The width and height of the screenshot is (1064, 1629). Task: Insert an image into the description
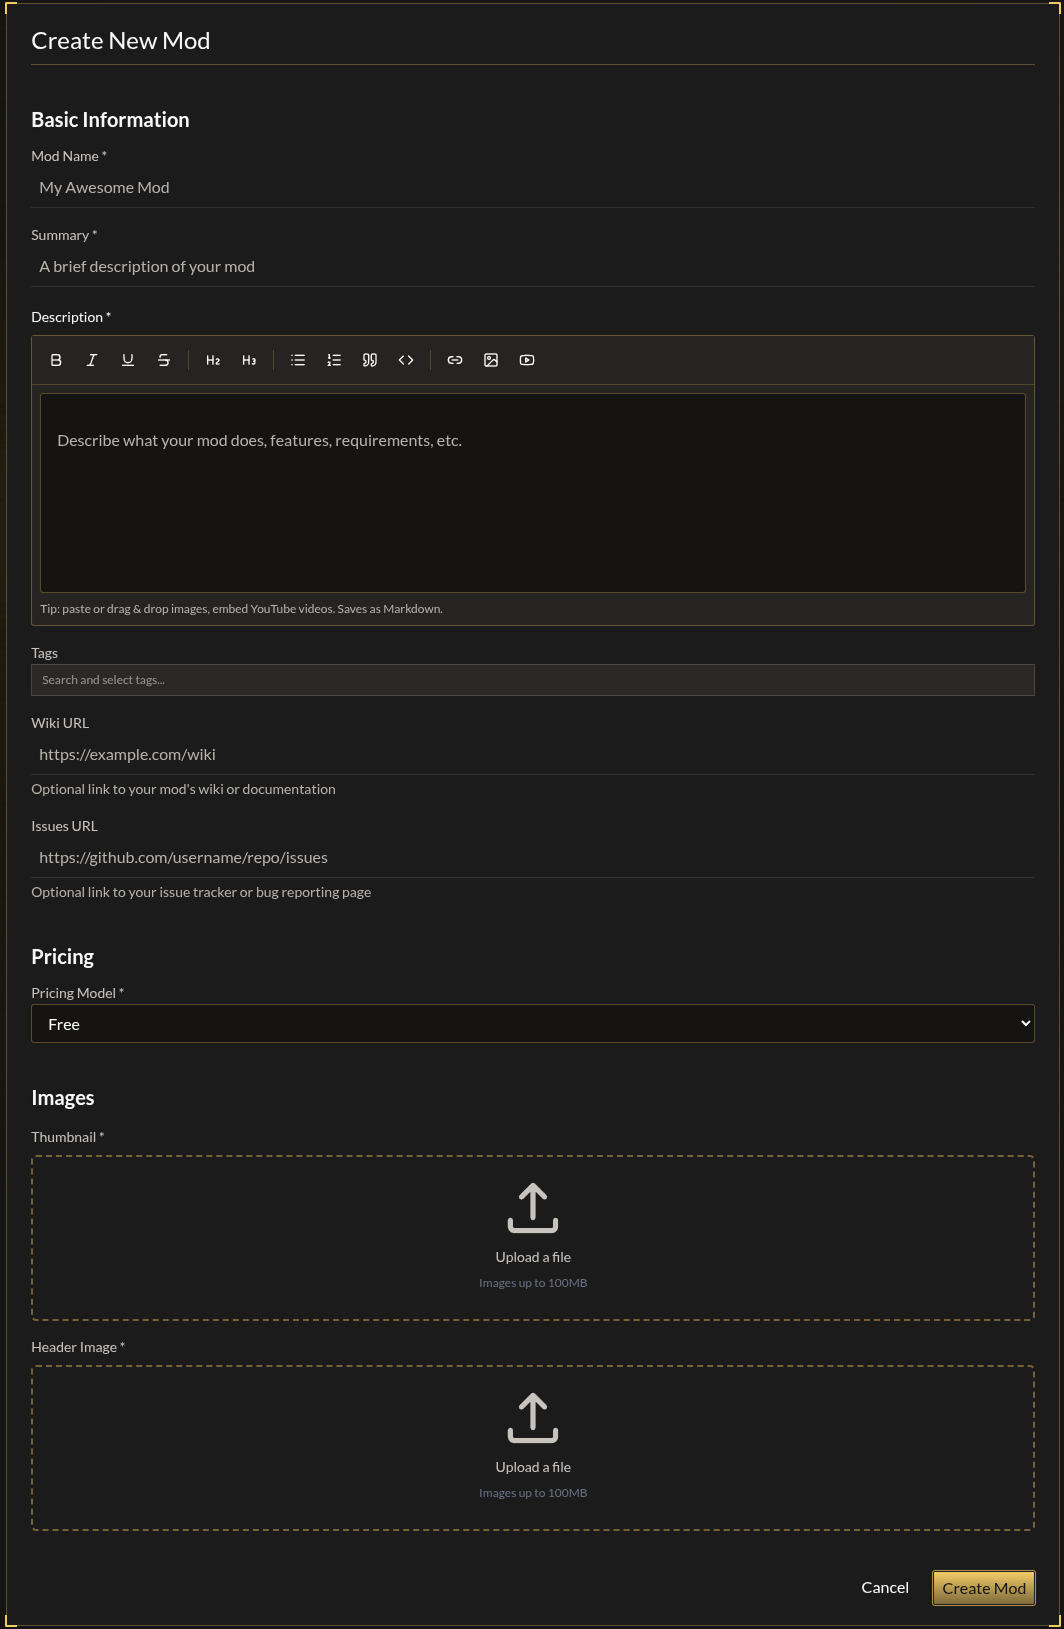(491, 360)
